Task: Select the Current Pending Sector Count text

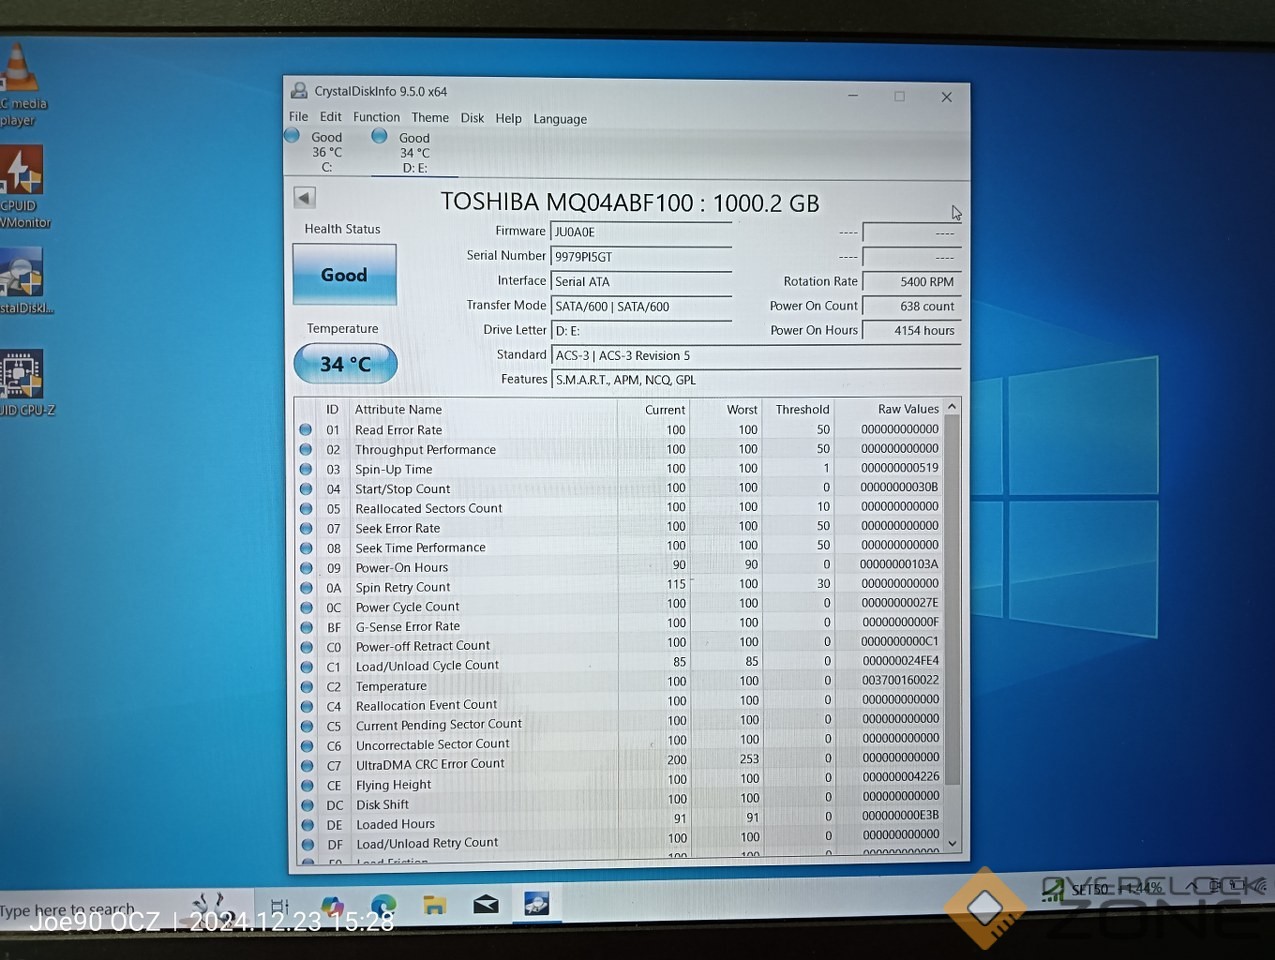Action: (x=439, y=725)
